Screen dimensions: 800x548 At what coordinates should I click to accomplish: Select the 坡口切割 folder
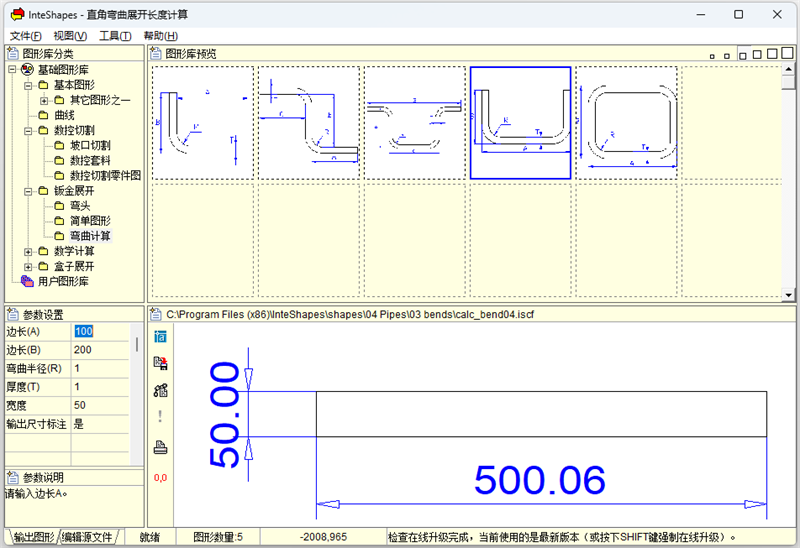90,145
